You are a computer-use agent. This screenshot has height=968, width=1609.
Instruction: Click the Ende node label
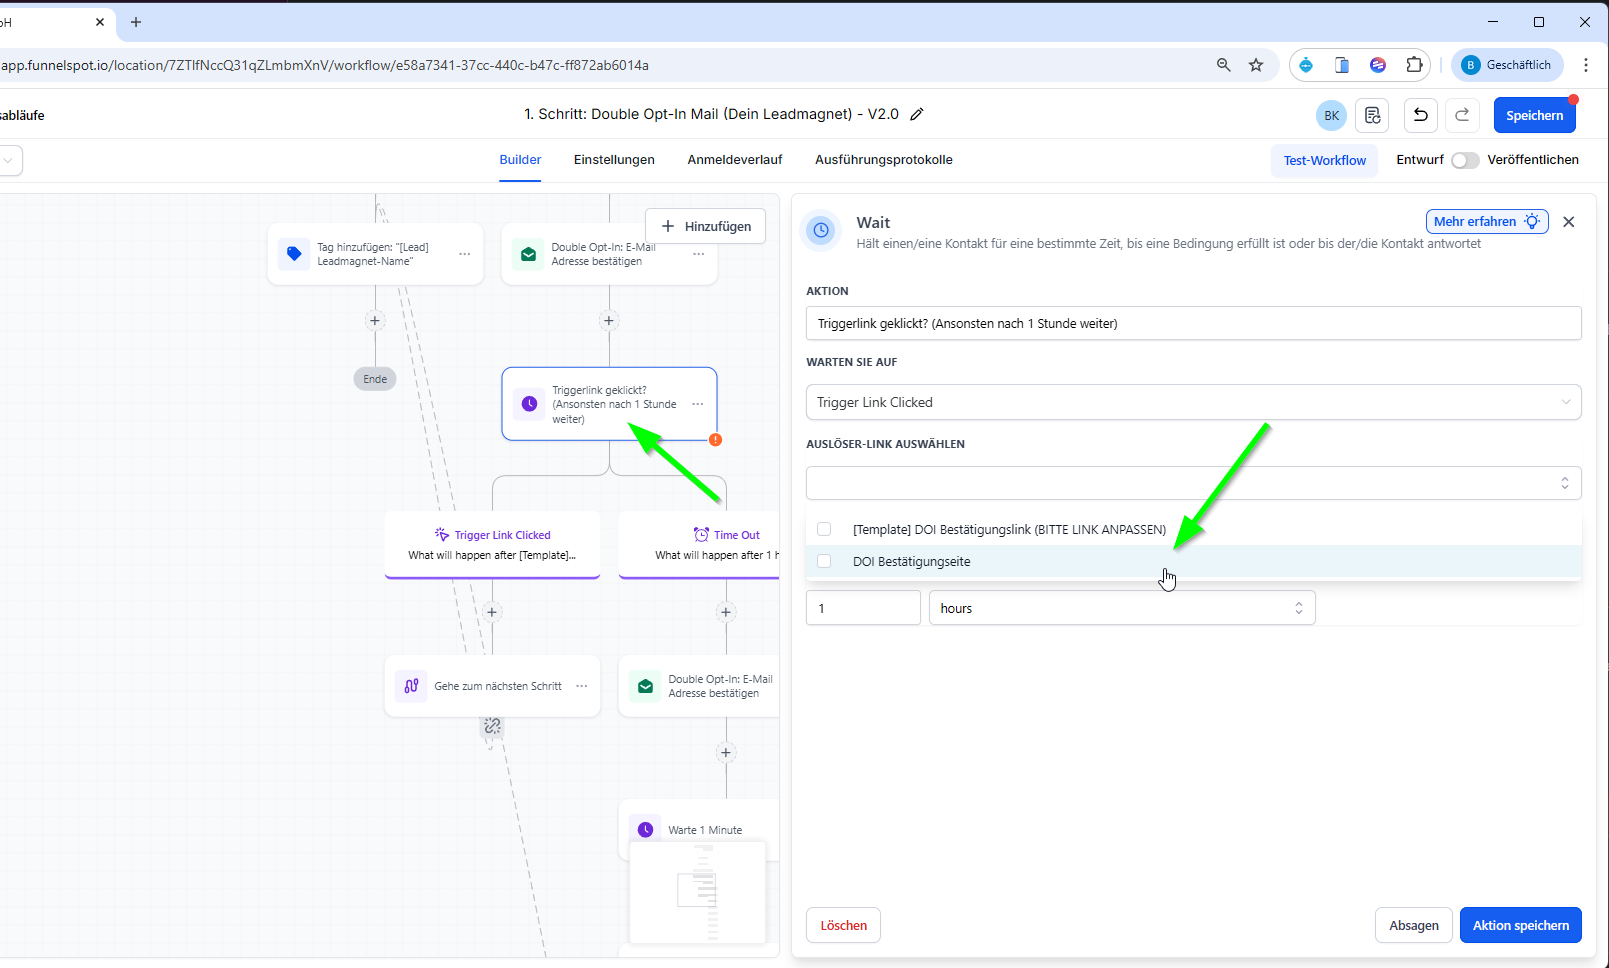tap(375, 379)
